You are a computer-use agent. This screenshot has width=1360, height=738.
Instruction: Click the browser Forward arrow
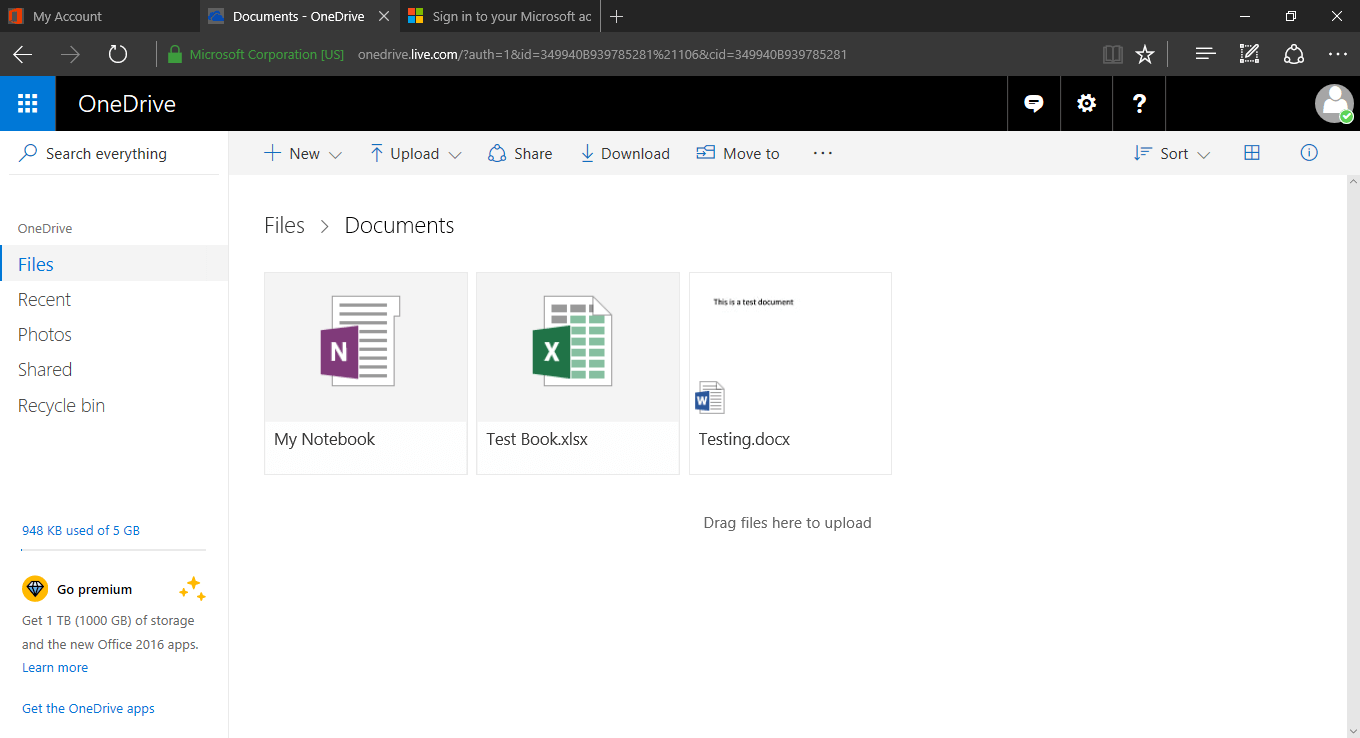[70, 54]
